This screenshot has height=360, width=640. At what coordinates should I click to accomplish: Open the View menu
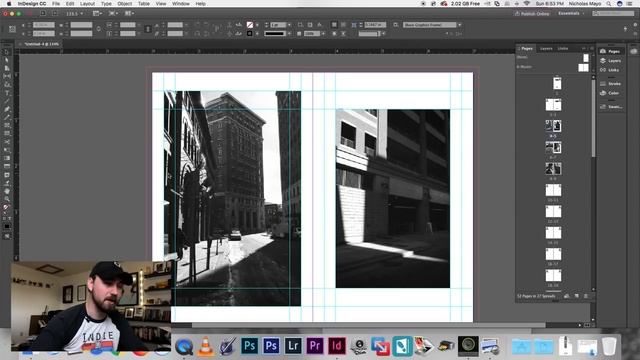tap(161, 4)
